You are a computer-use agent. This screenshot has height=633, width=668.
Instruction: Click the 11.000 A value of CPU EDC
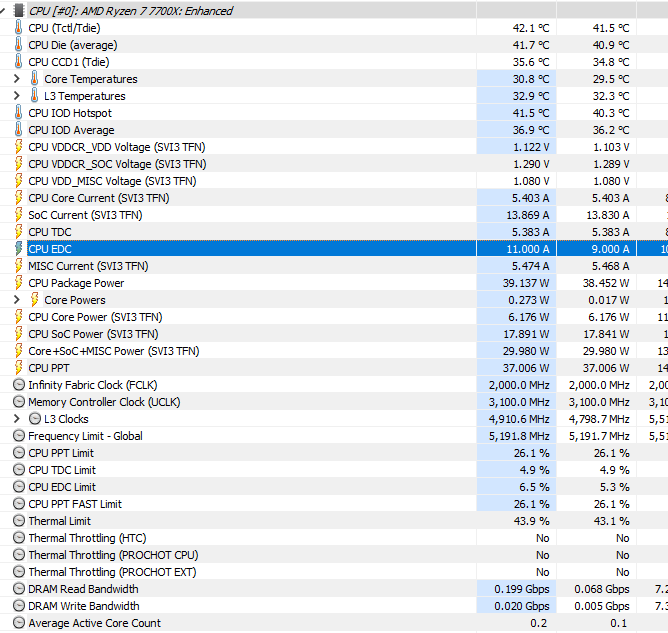click(528, 249)
